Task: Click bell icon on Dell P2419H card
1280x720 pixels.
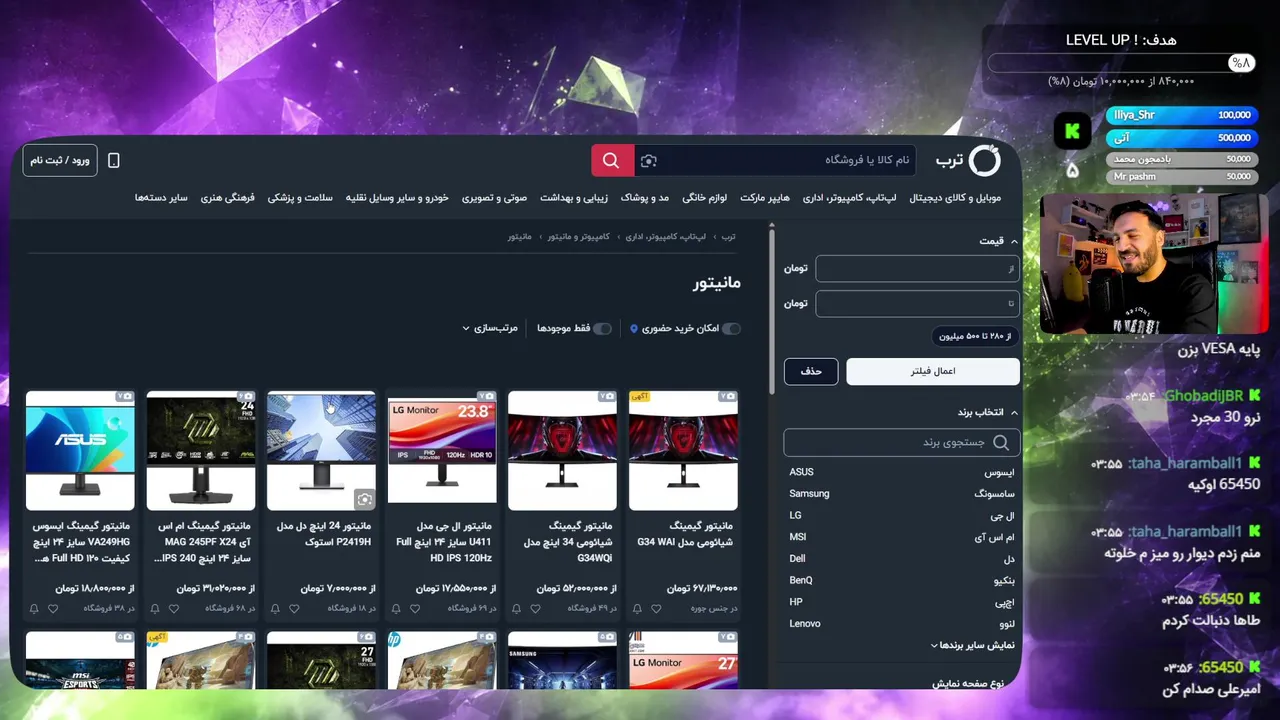Action: tap(275, 608)
